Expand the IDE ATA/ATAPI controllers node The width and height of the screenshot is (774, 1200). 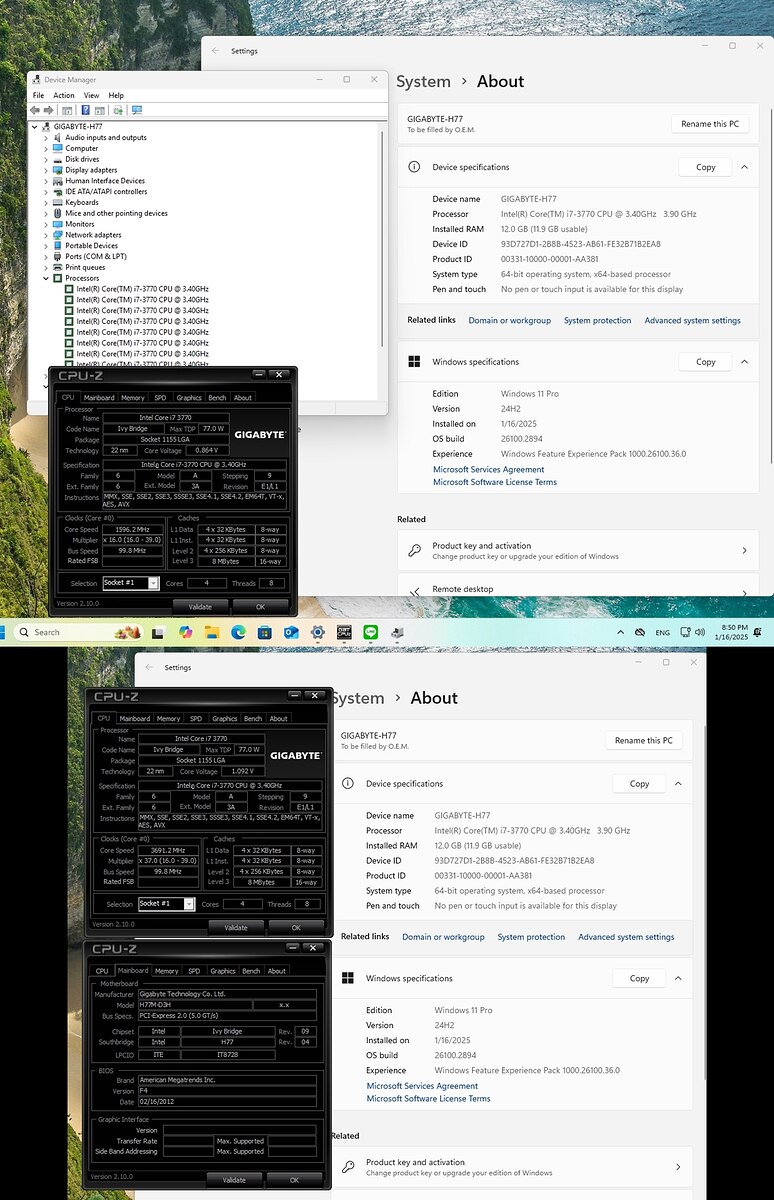pos(46,192)
